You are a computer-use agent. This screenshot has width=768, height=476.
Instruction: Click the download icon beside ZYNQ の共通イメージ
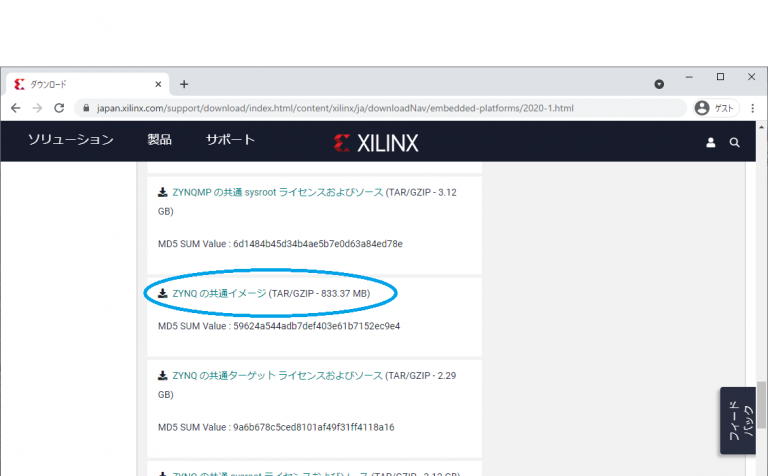[x=163, y=293]
